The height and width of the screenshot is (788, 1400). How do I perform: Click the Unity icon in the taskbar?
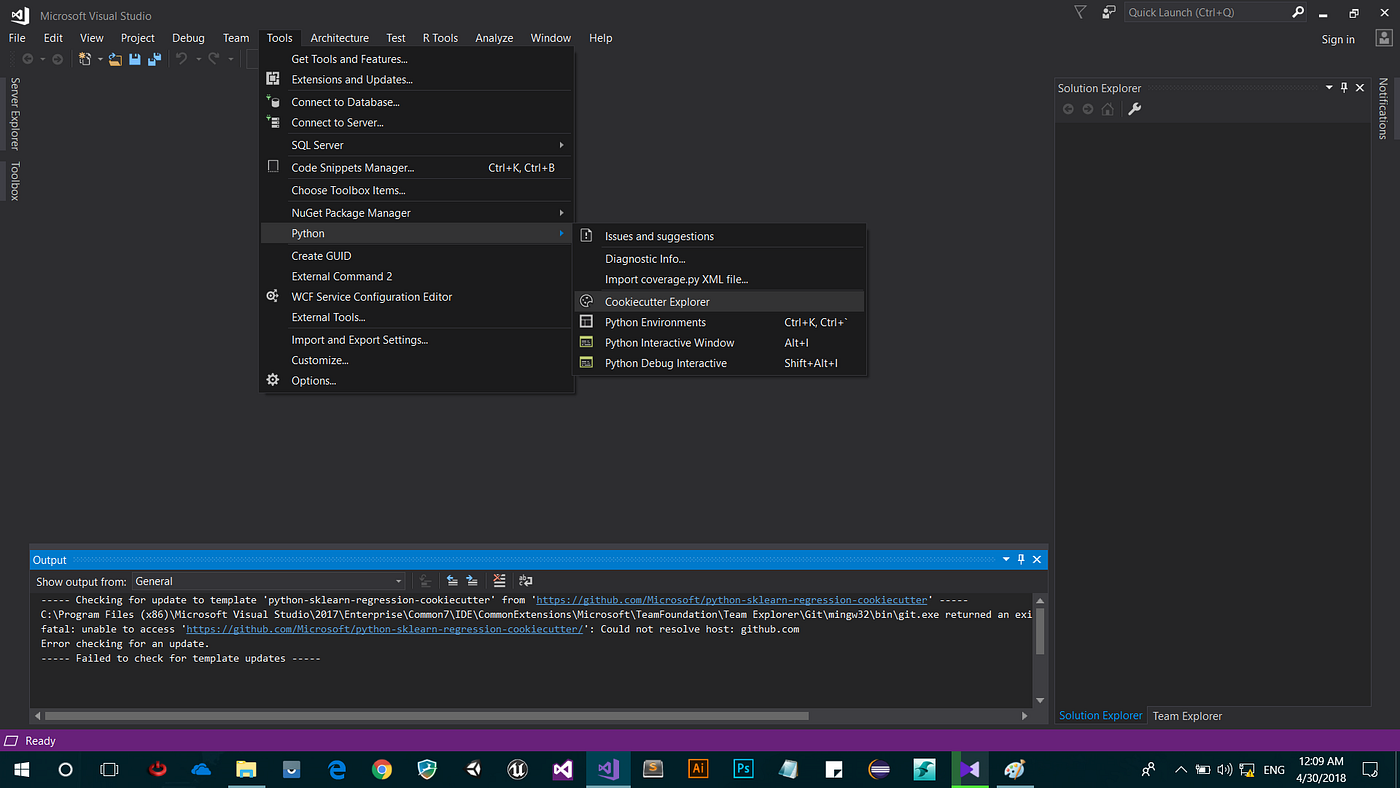click(472, 769)
